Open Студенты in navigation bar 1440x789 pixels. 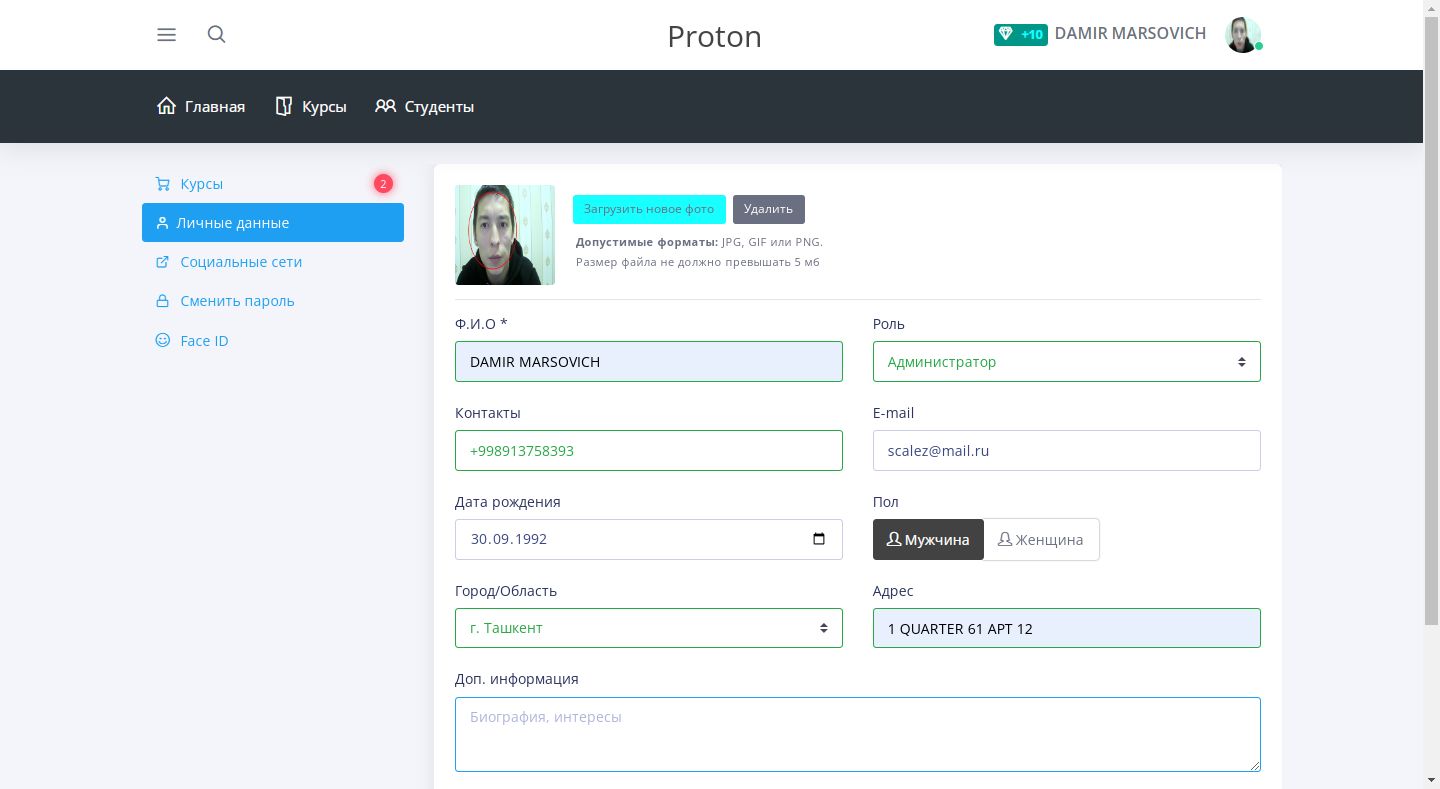(425, 107)
